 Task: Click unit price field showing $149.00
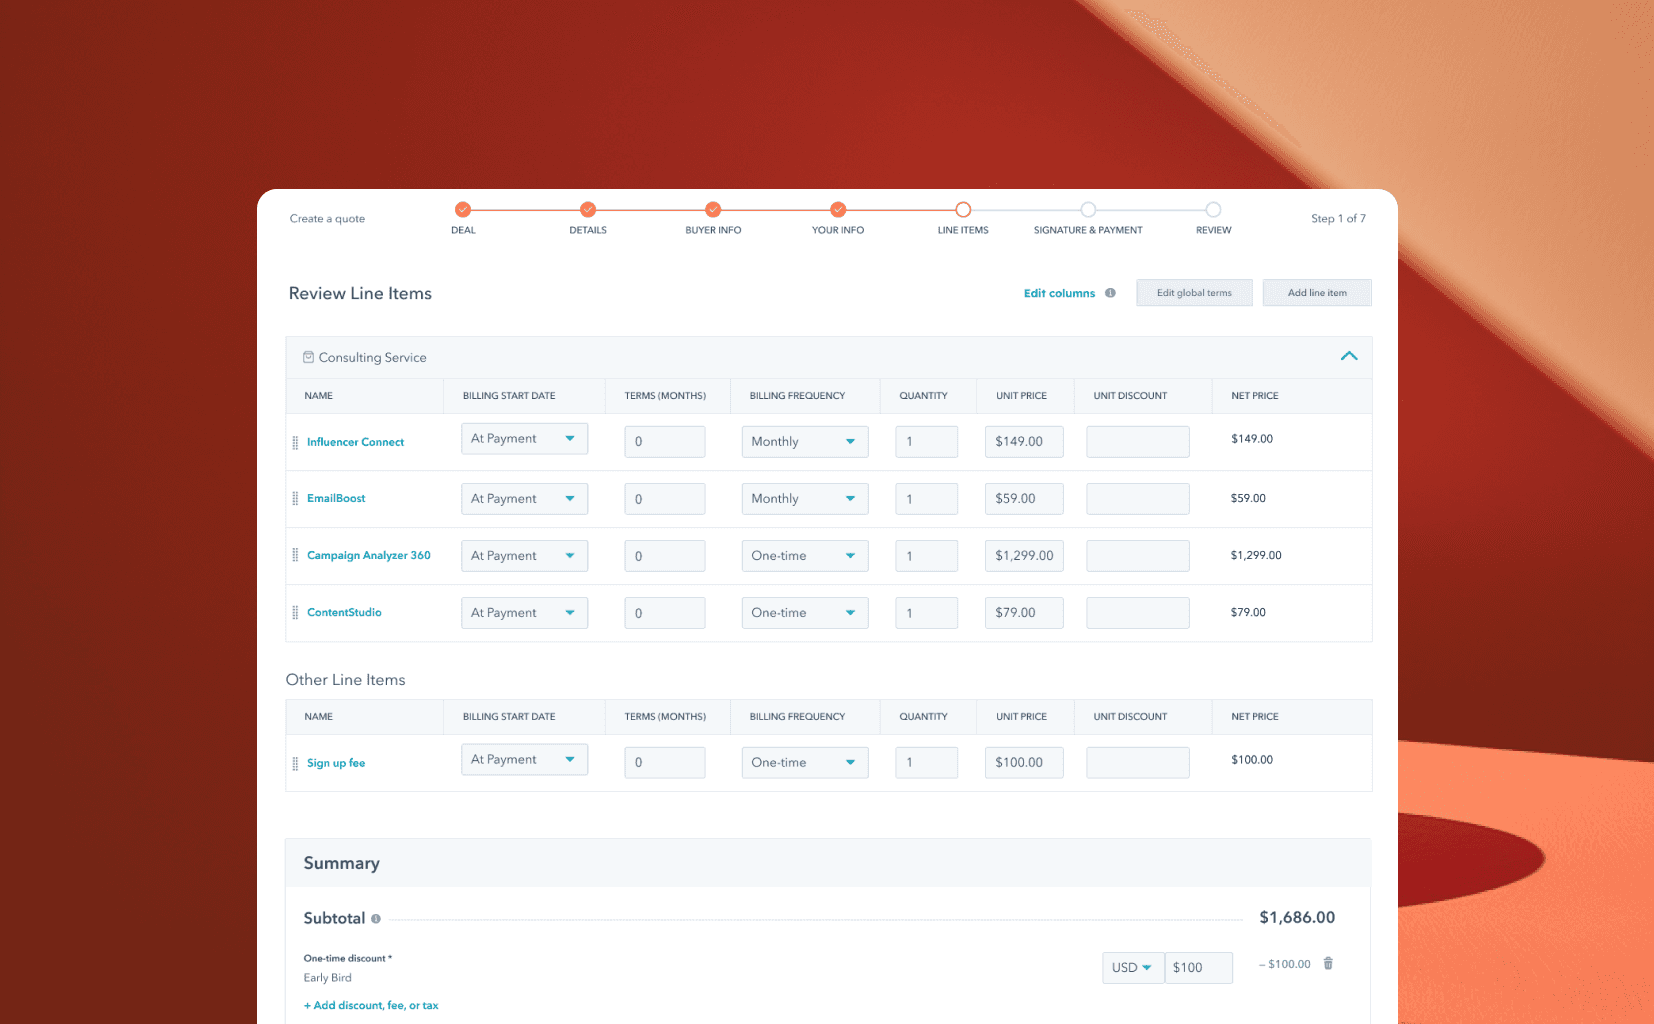(1024, 441)
